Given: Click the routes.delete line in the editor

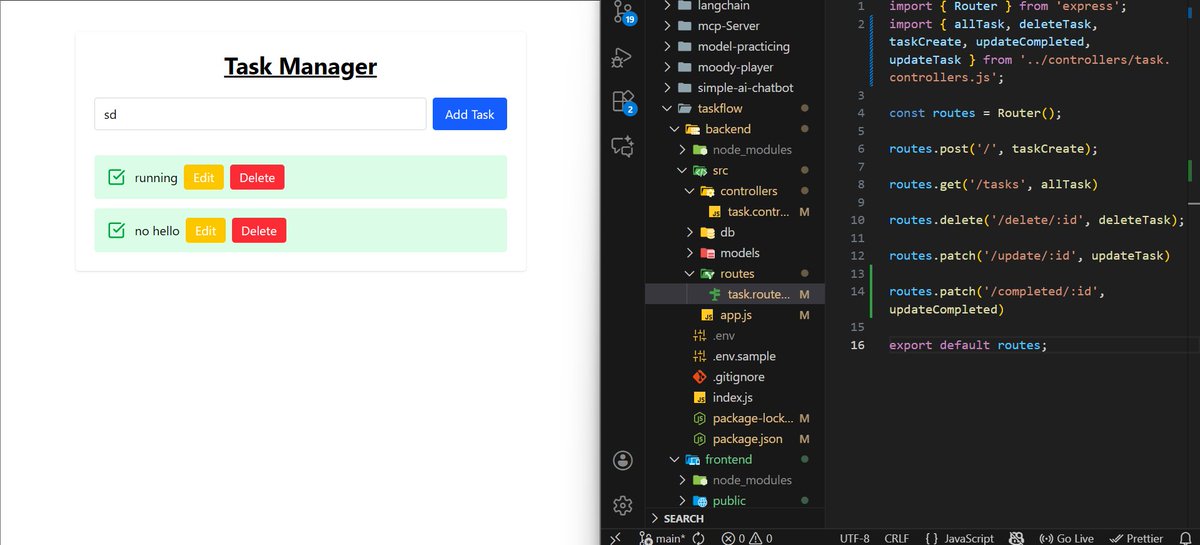Looking at the screenshot, I should (1036, 220).
